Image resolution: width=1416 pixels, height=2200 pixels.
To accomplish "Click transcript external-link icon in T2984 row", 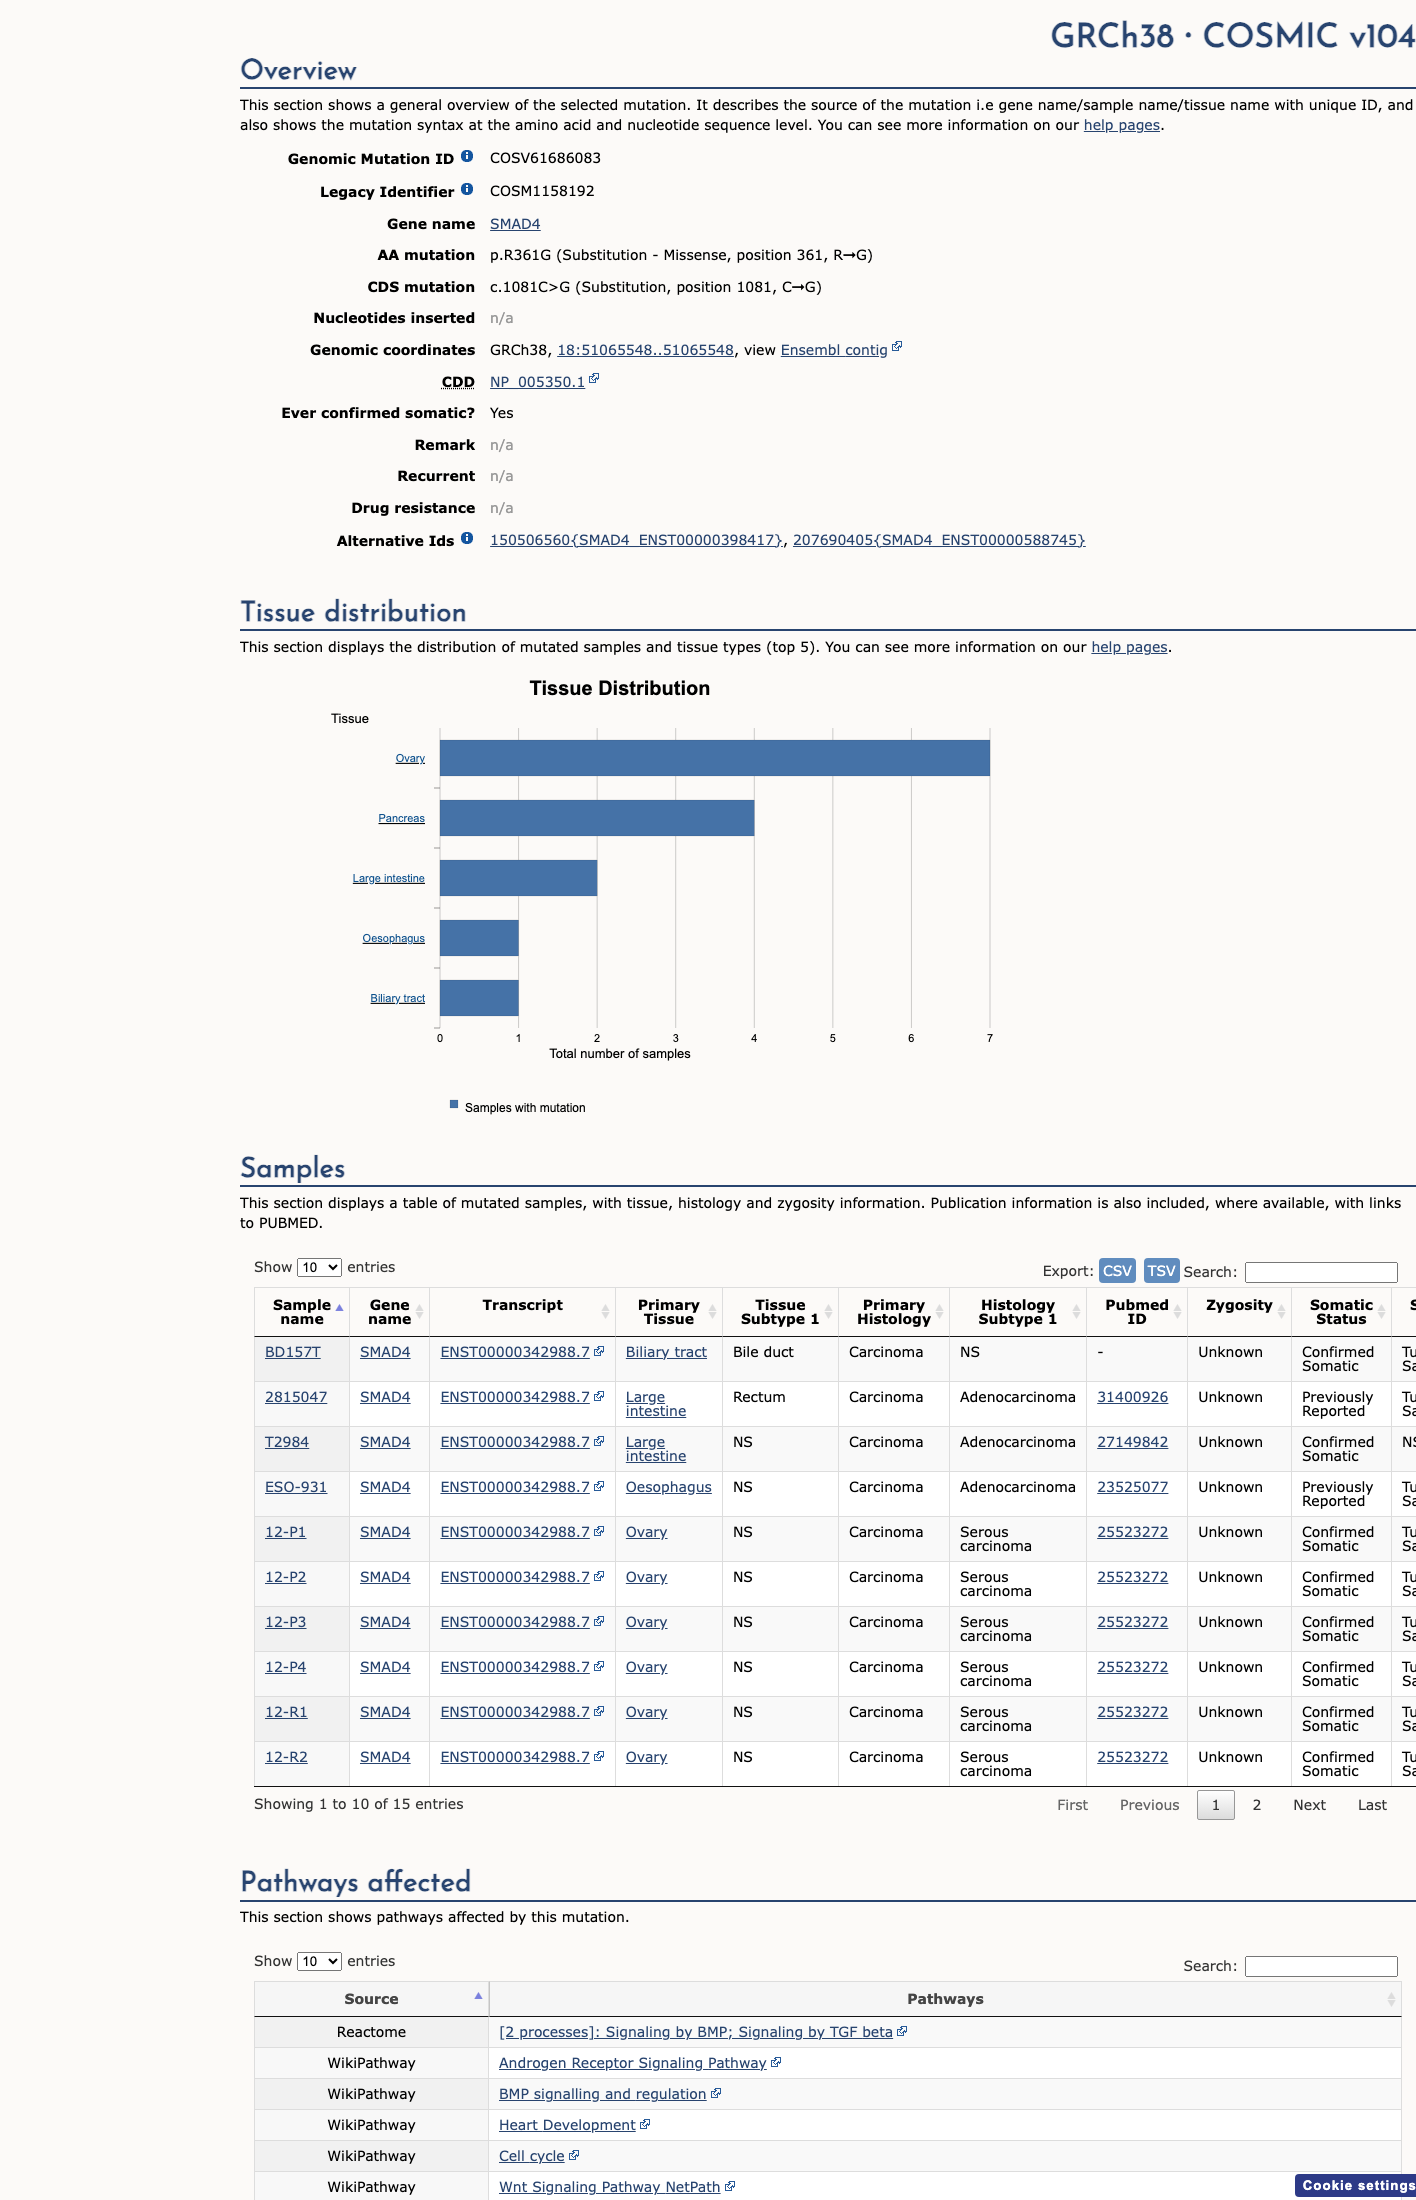I will pyautogui.click(x=599, y=1441).
